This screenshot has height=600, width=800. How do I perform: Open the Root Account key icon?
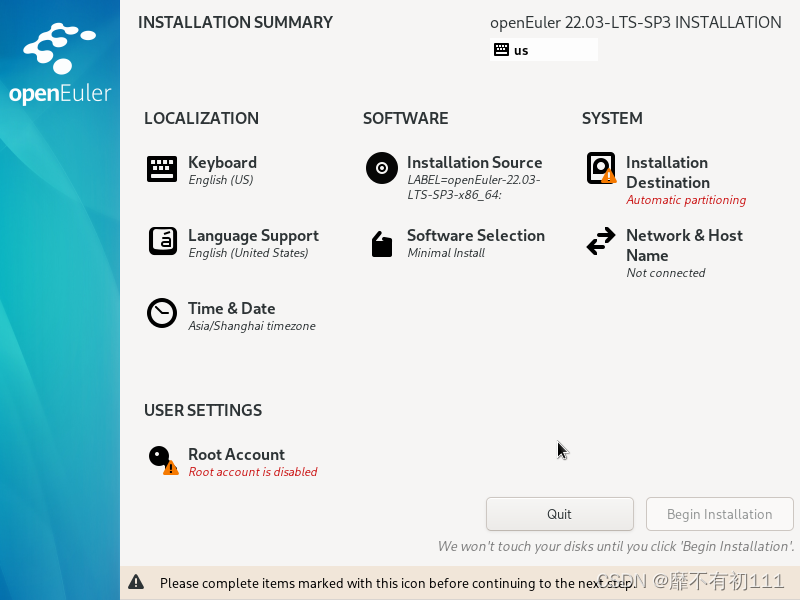[x=163, y=460]
